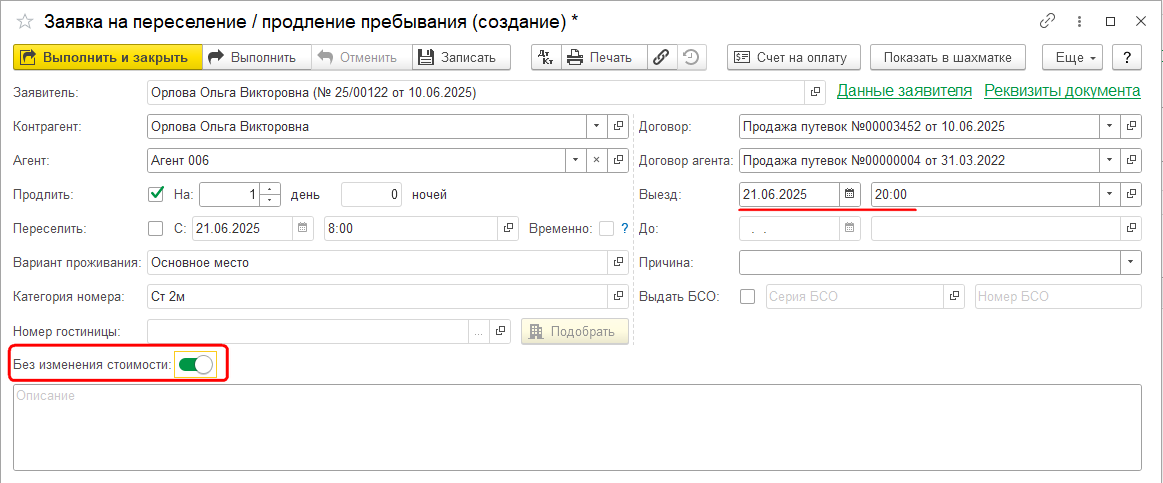Screen dimensions: 1163x483
Task: Click Выполнить и закрыть button
Action: pyautogui.click(x=108, y=57)
